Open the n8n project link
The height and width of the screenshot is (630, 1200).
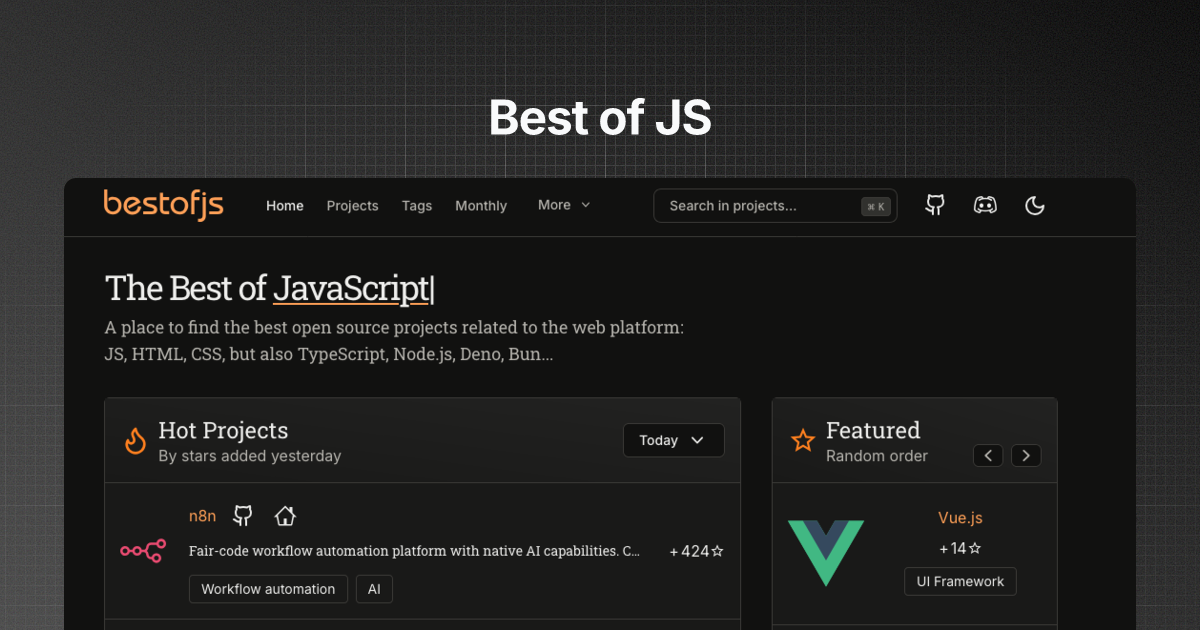point(202,516)
